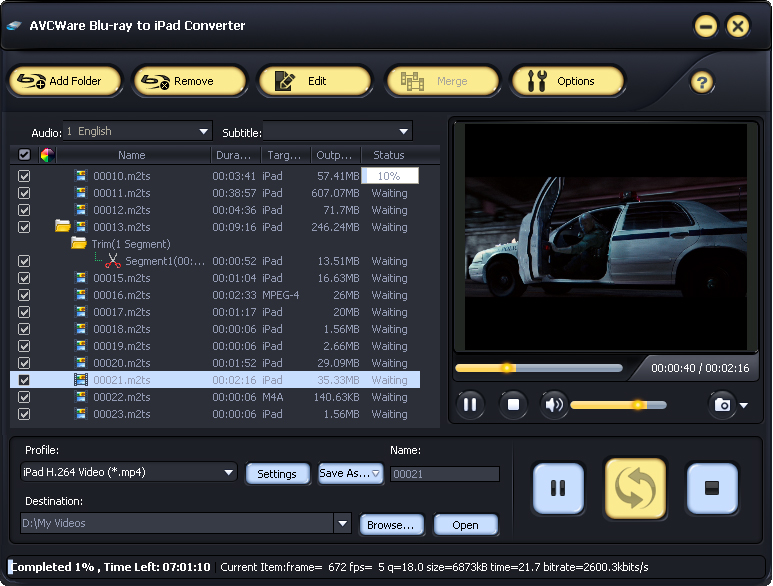Pause the conversion with the large pause button
773x586 pixels.
pos(558,488)
